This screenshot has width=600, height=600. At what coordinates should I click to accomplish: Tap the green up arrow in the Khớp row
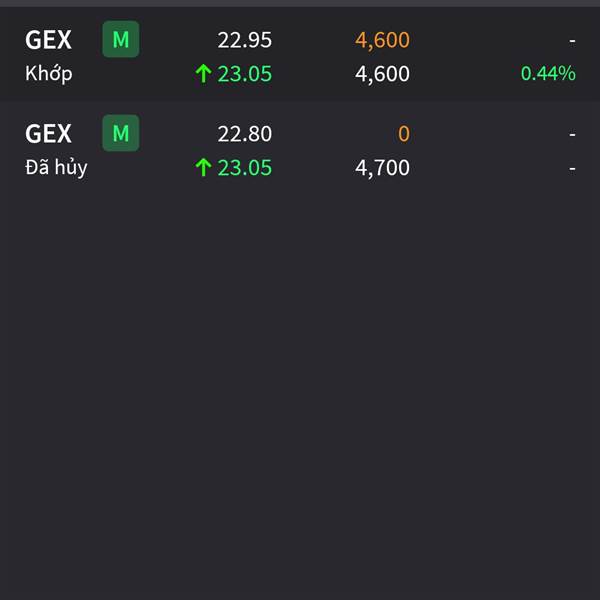203,73
